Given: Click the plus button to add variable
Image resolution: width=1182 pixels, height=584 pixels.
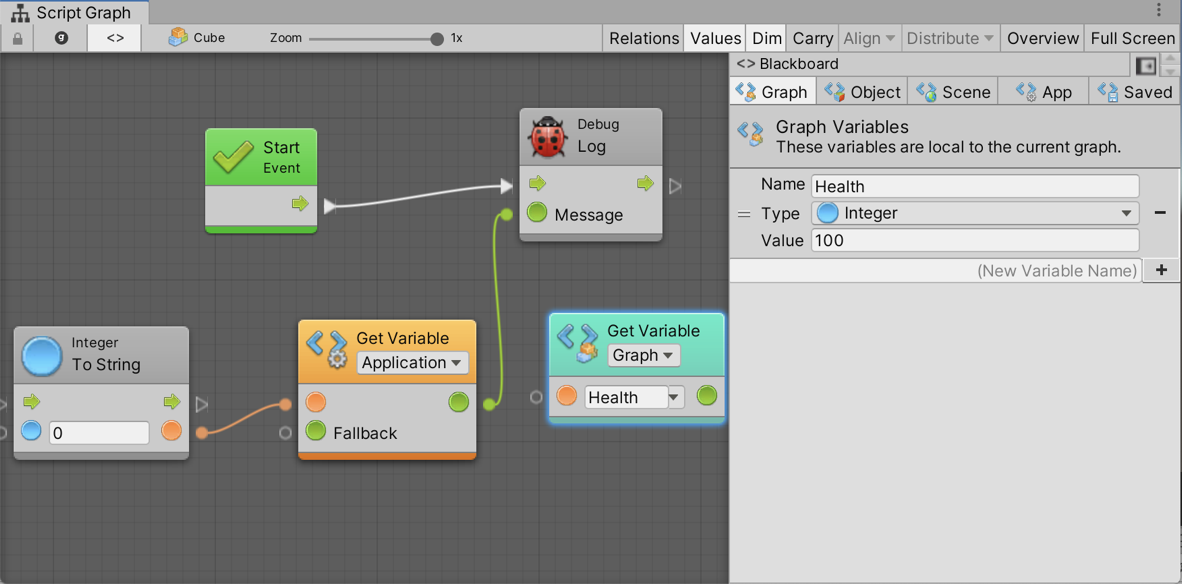Looking at the screenshot, I should click(1161, 270).
